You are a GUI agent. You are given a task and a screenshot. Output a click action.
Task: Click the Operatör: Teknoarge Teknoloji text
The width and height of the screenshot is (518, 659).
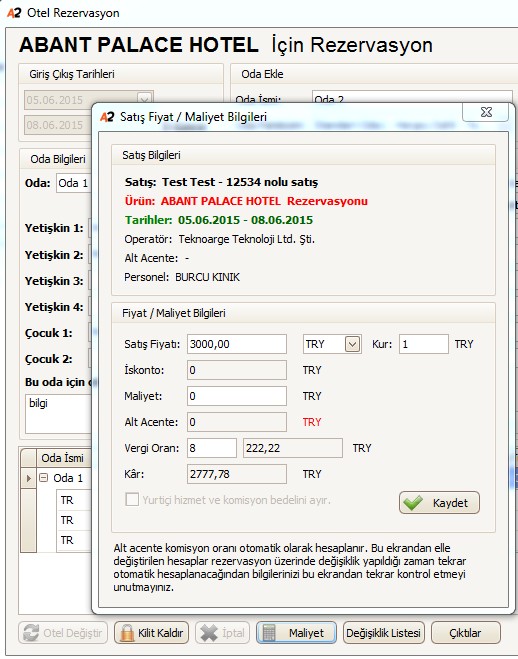point(219,239)
